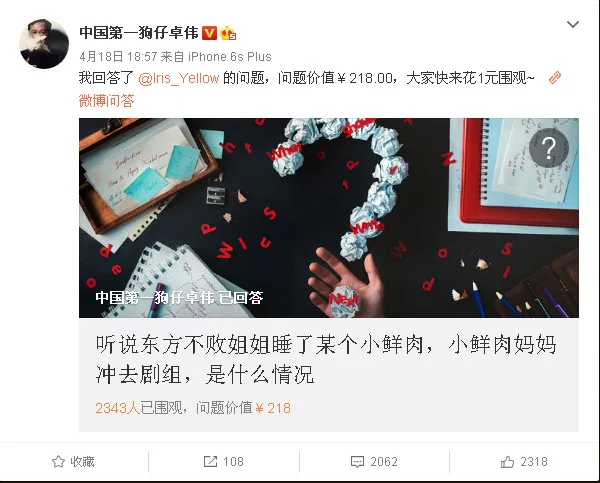Like the post with thumbs-up icon
The image size is (600, 483).
pyautogui.click(x=507, y=462)
